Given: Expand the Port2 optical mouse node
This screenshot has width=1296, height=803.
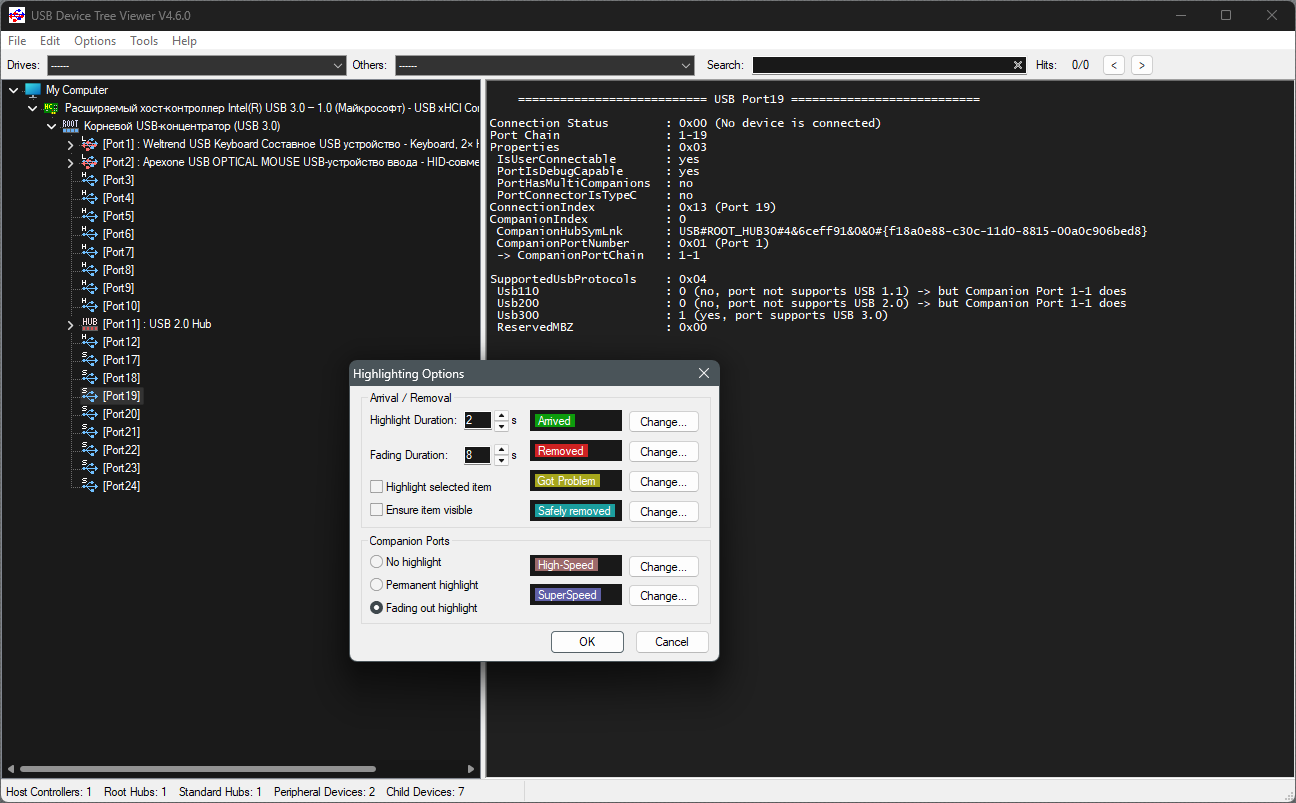Looking at the screenshot, I should [x=71, y=163].
